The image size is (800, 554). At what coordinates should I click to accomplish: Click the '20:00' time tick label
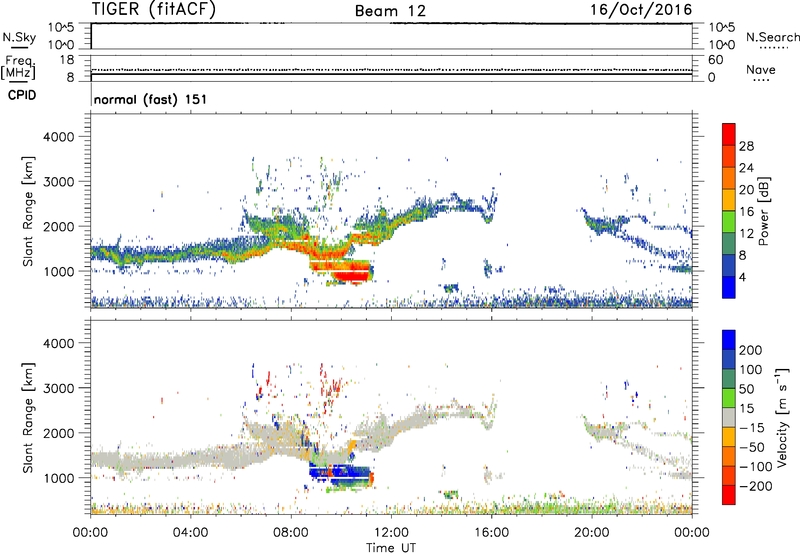(x=592, y=533)
